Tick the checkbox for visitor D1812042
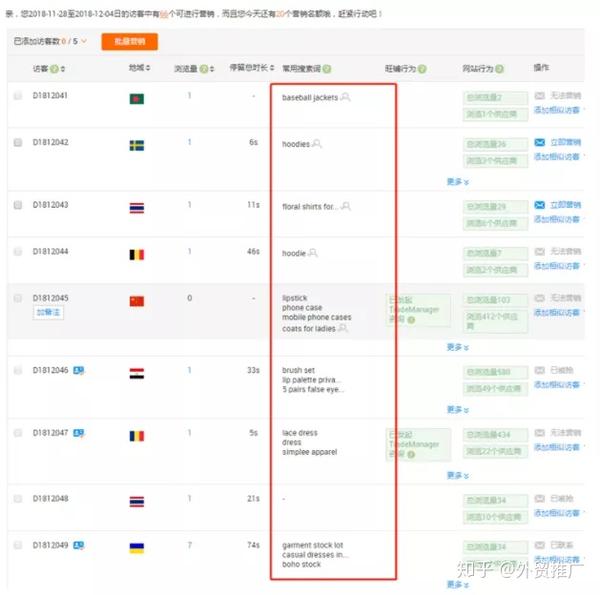This screenshot has width=600, height=595. pyautogui.click(x=18, y=142)
